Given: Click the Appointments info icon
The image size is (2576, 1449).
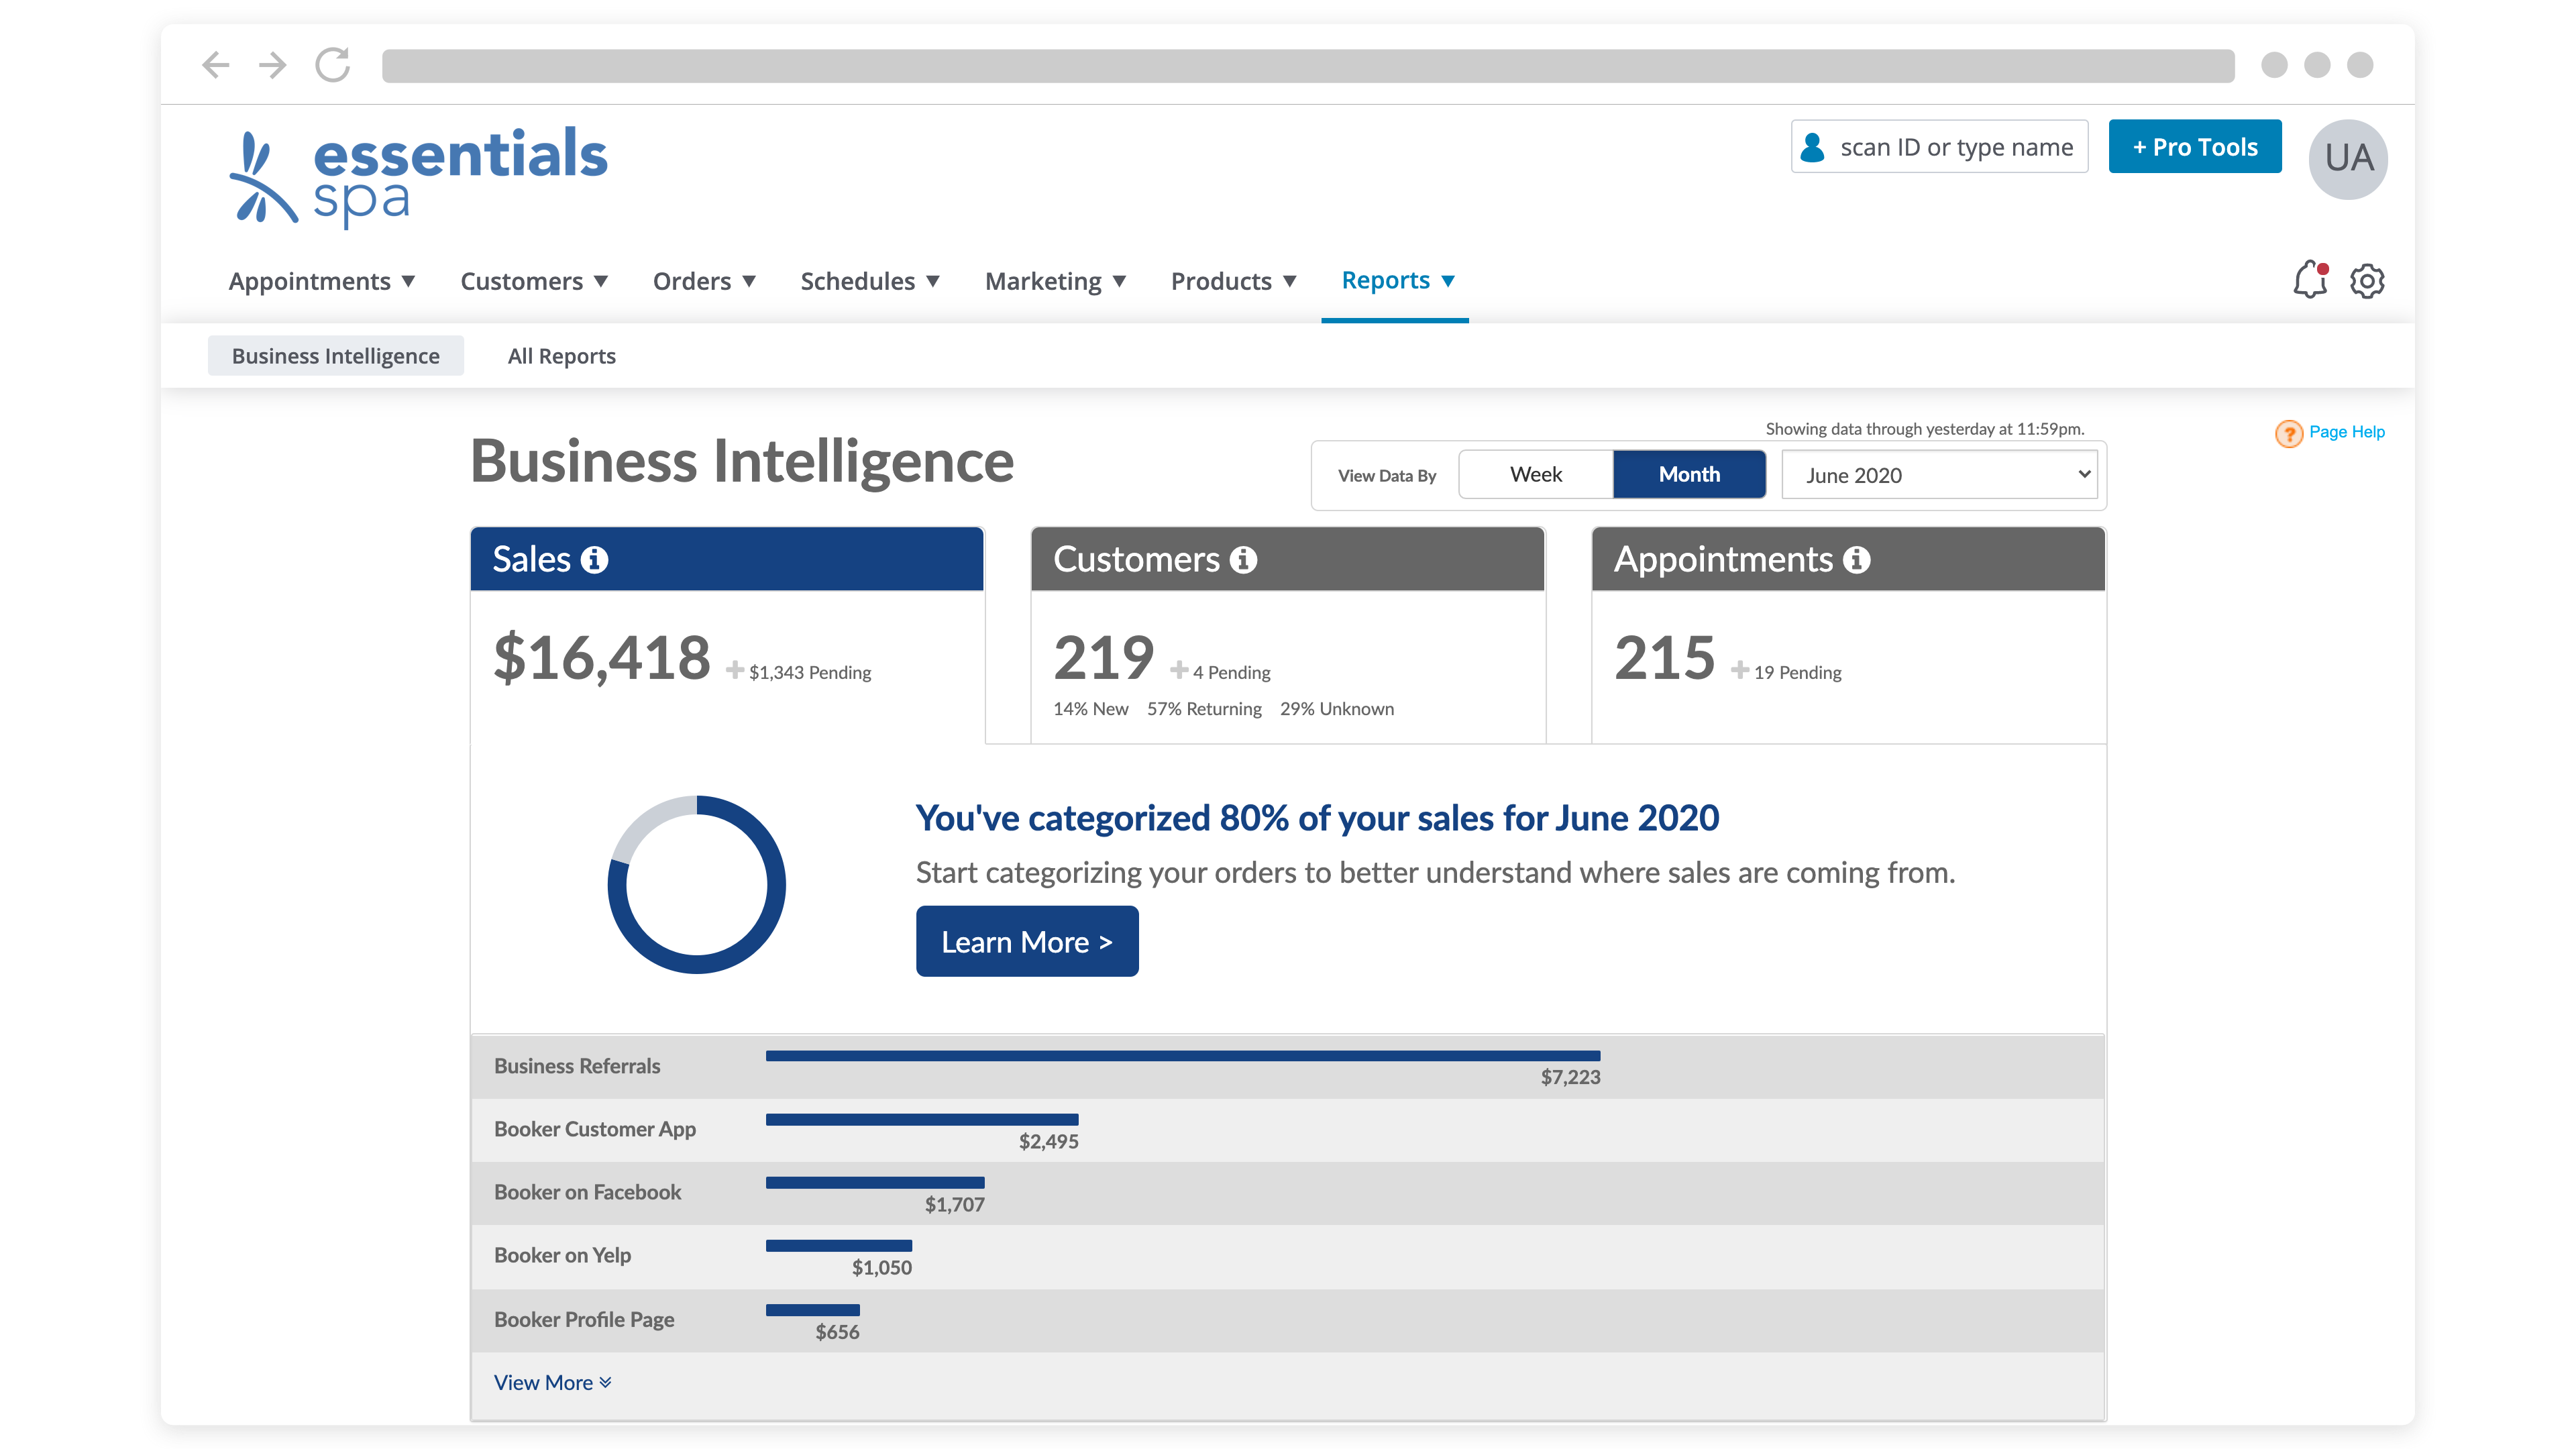Looking at the screenshot, I should point(1857,560).
